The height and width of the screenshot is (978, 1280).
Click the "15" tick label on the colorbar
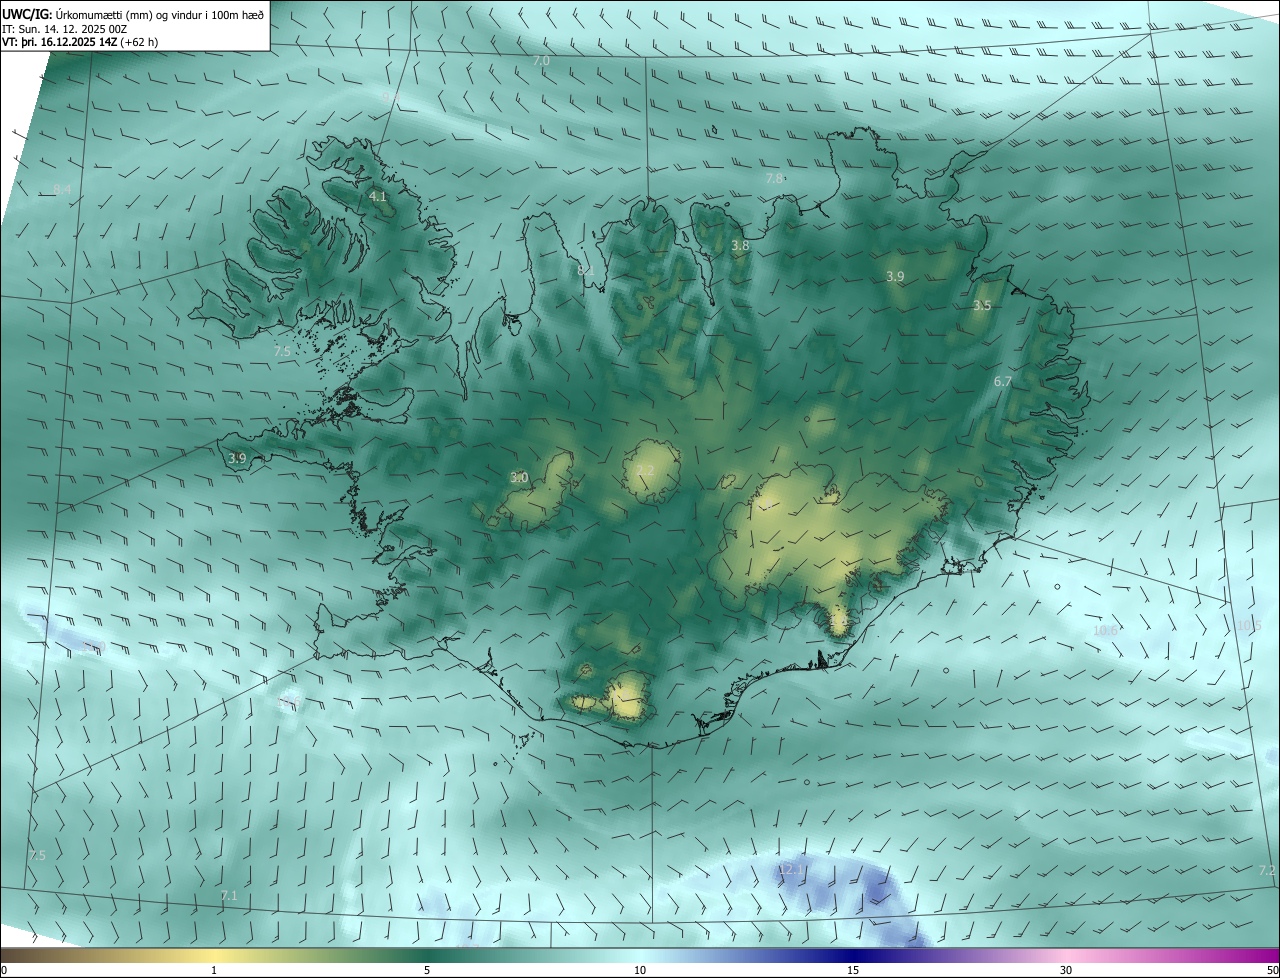coord(853,970)
